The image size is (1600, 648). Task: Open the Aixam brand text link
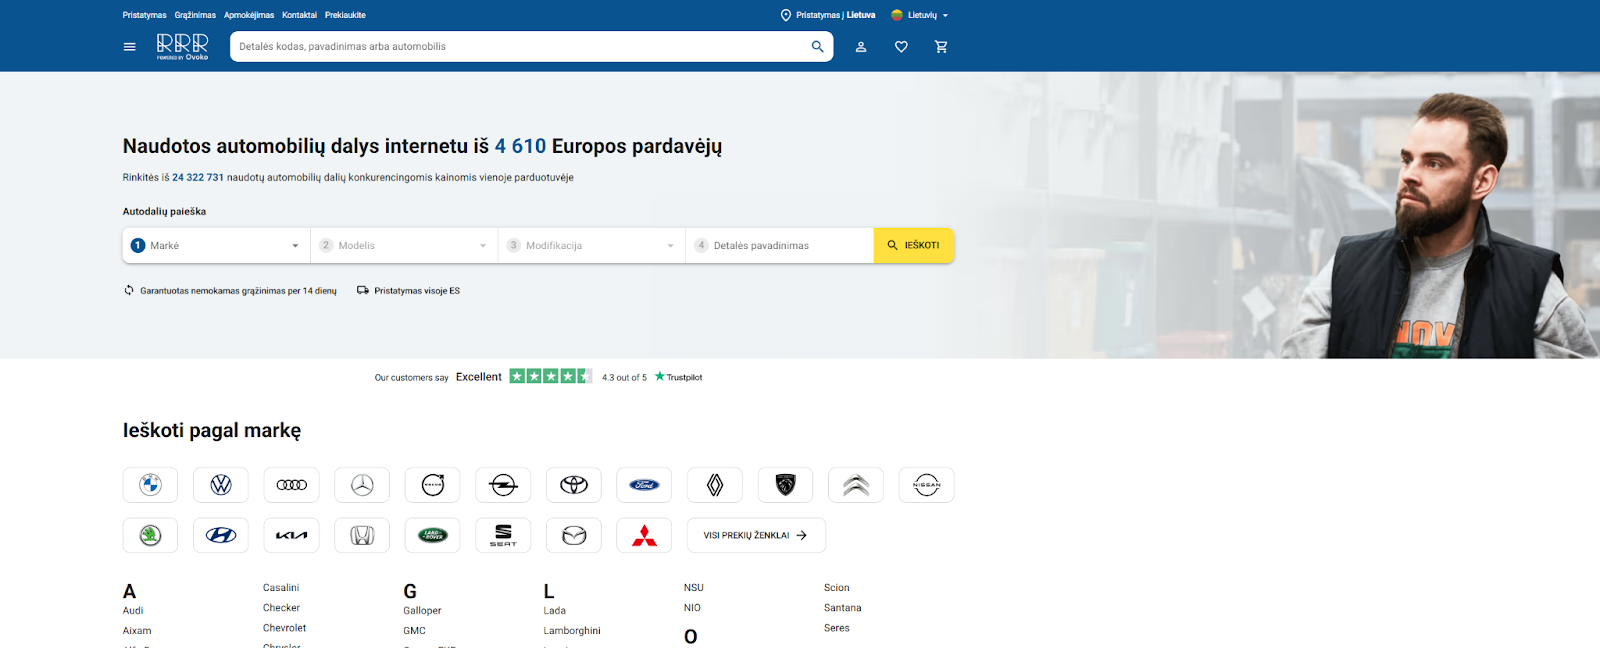(137, 631)
